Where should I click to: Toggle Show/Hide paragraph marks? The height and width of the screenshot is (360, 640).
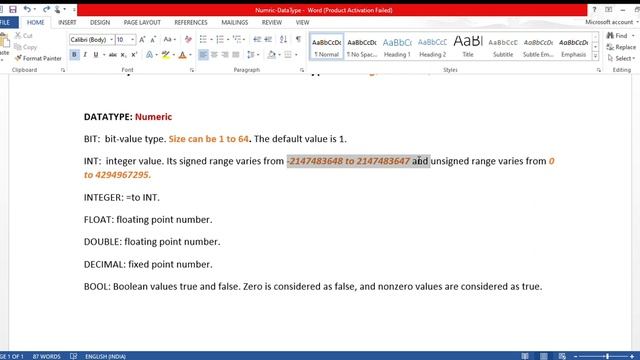[x=298, y=40]
